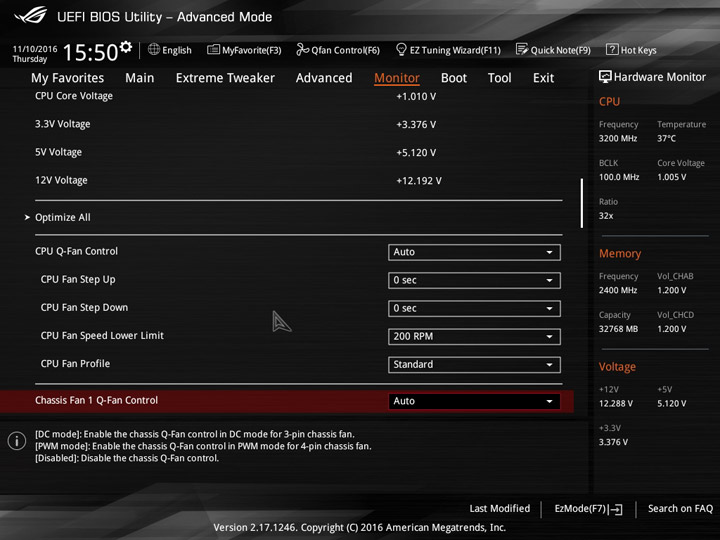Click the Quick Note notepad icon

coord(522,49)
